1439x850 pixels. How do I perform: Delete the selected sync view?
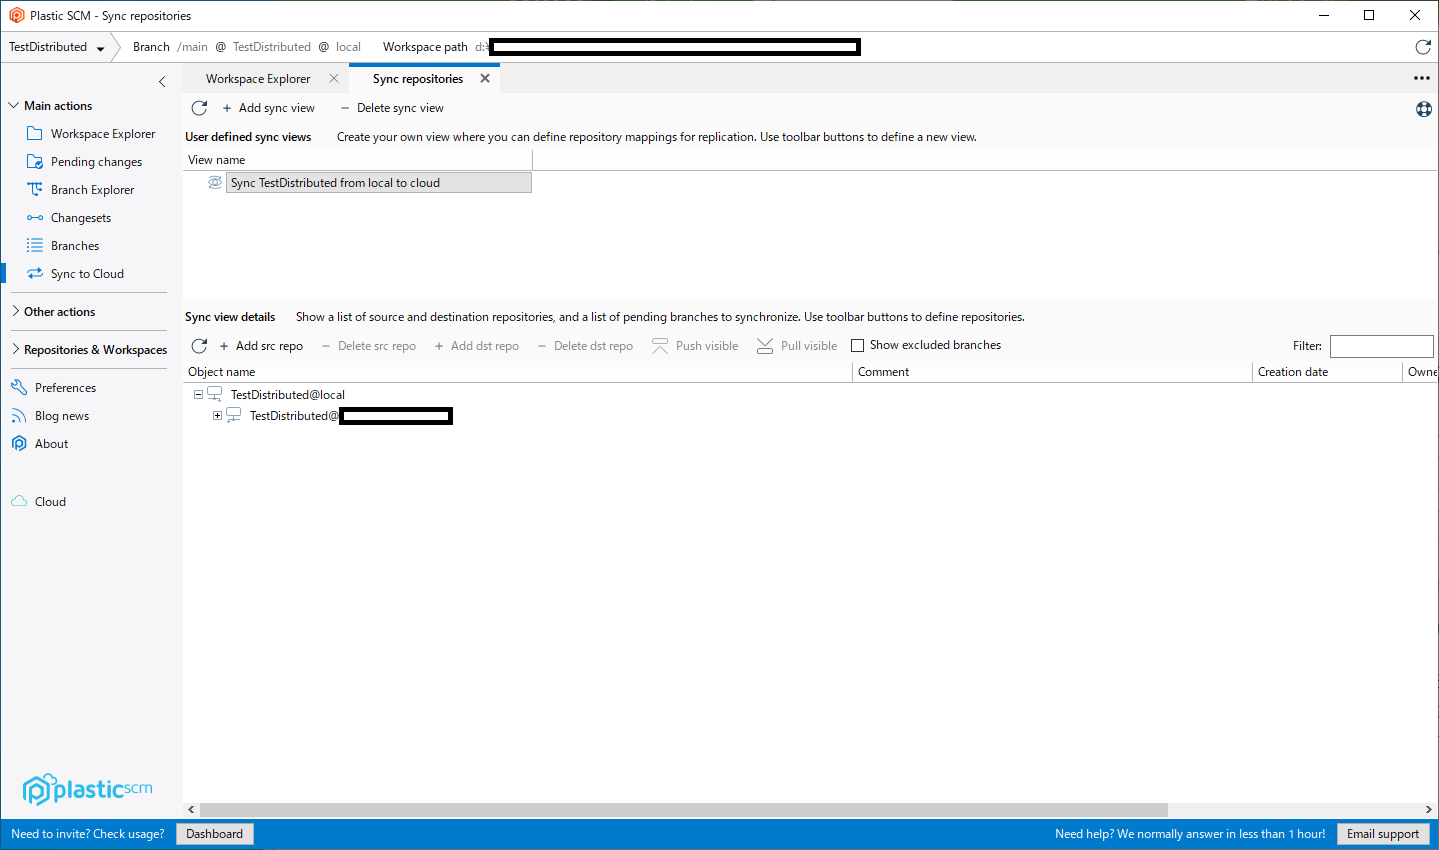[392, 108]
